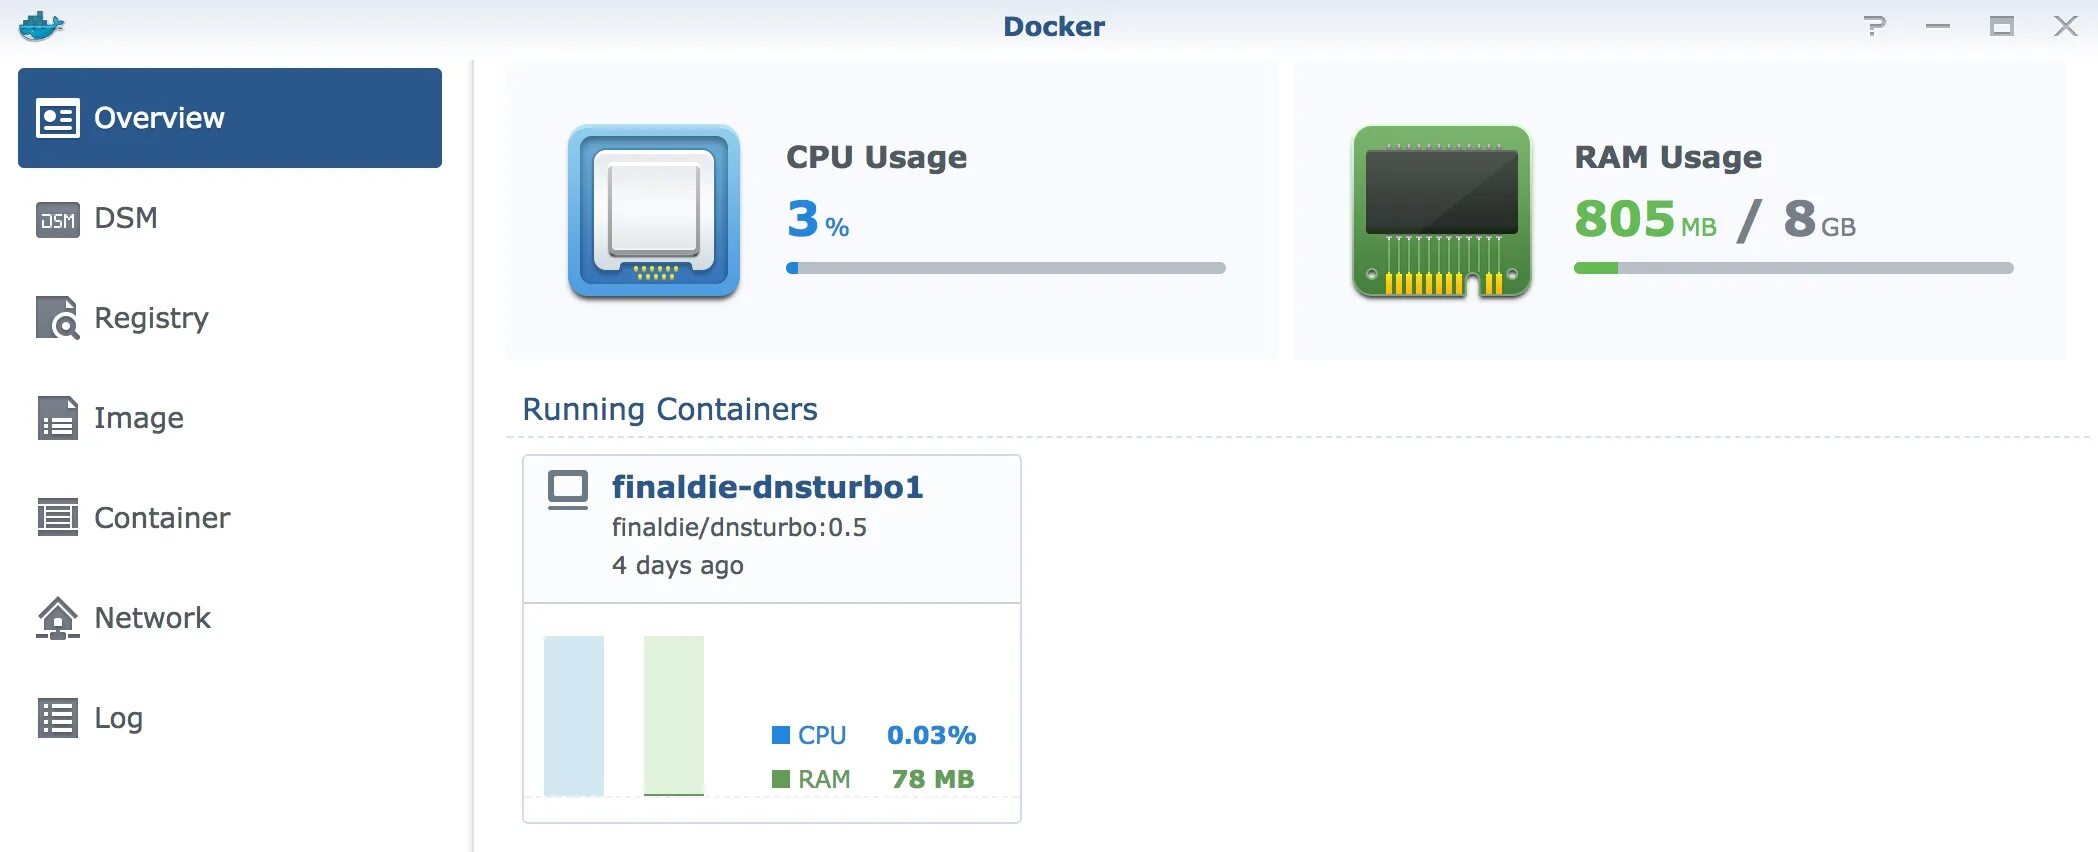This screenshot has width=2098, height=852.
Task: Click the CPU usage progress bar
Action: [1005, 268]
